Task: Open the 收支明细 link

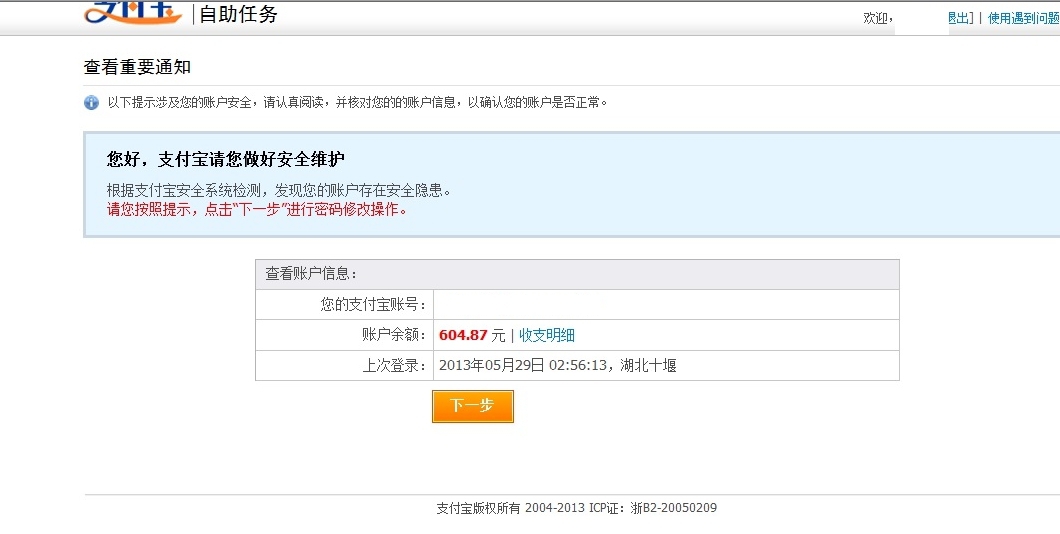Action: [547, 335]
